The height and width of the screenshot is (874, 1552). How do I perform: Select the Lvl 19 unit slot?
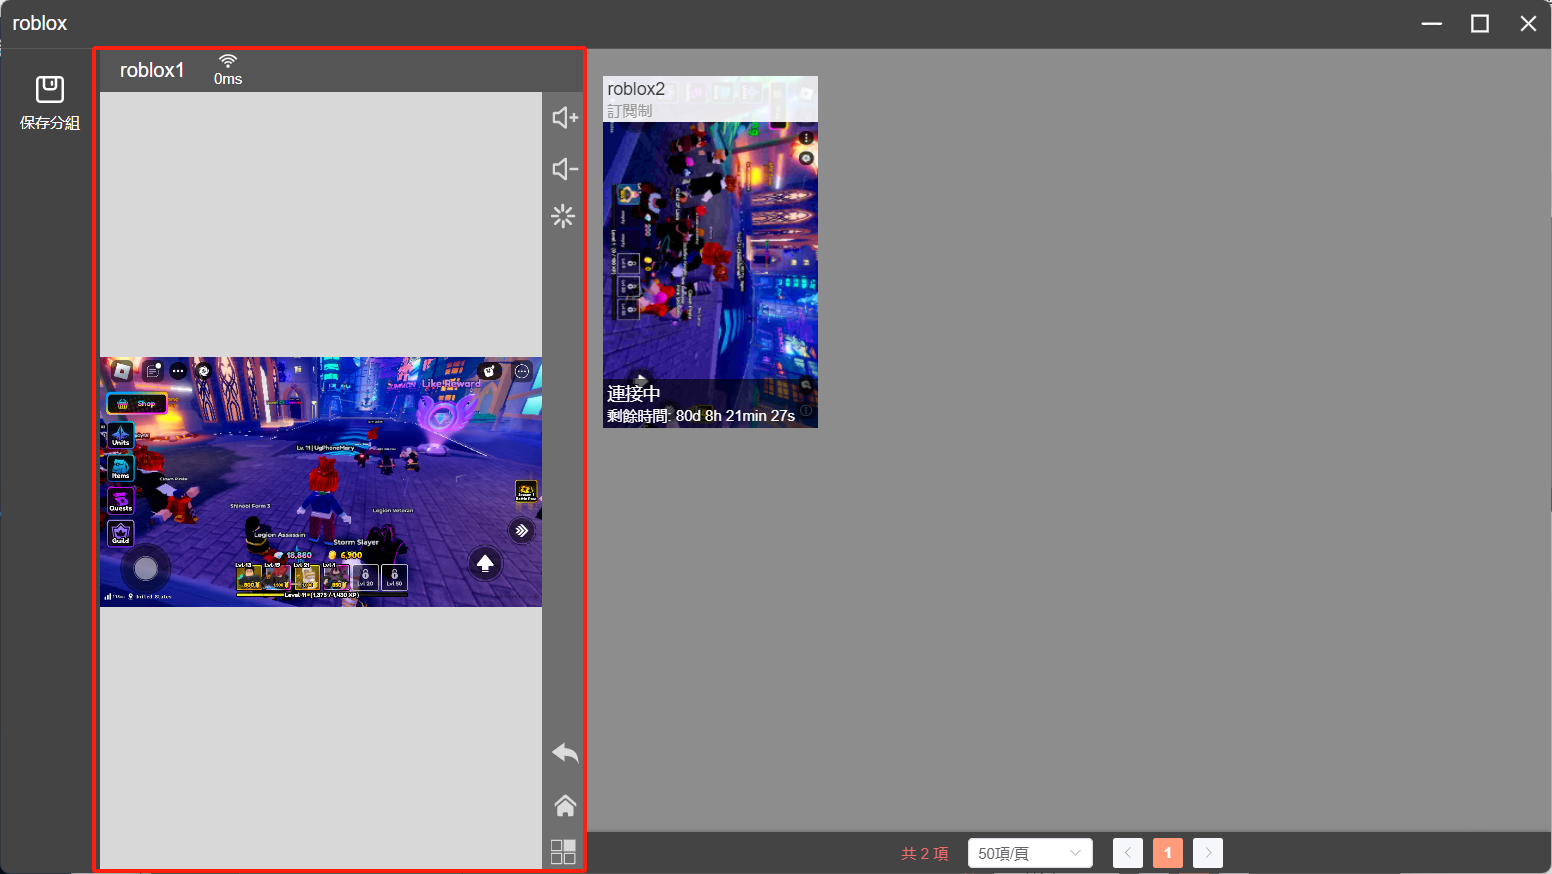tap(278, 577)
